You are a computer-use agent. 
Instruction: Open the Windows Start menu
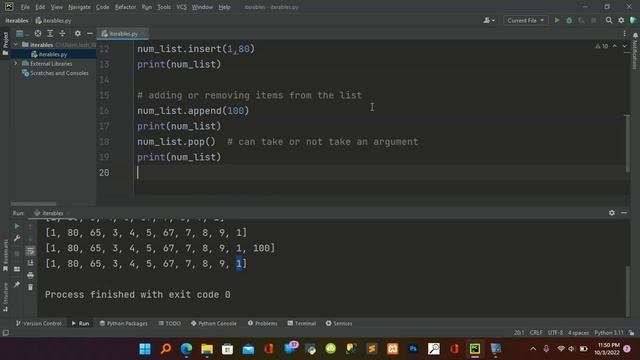tap(145, 349)
